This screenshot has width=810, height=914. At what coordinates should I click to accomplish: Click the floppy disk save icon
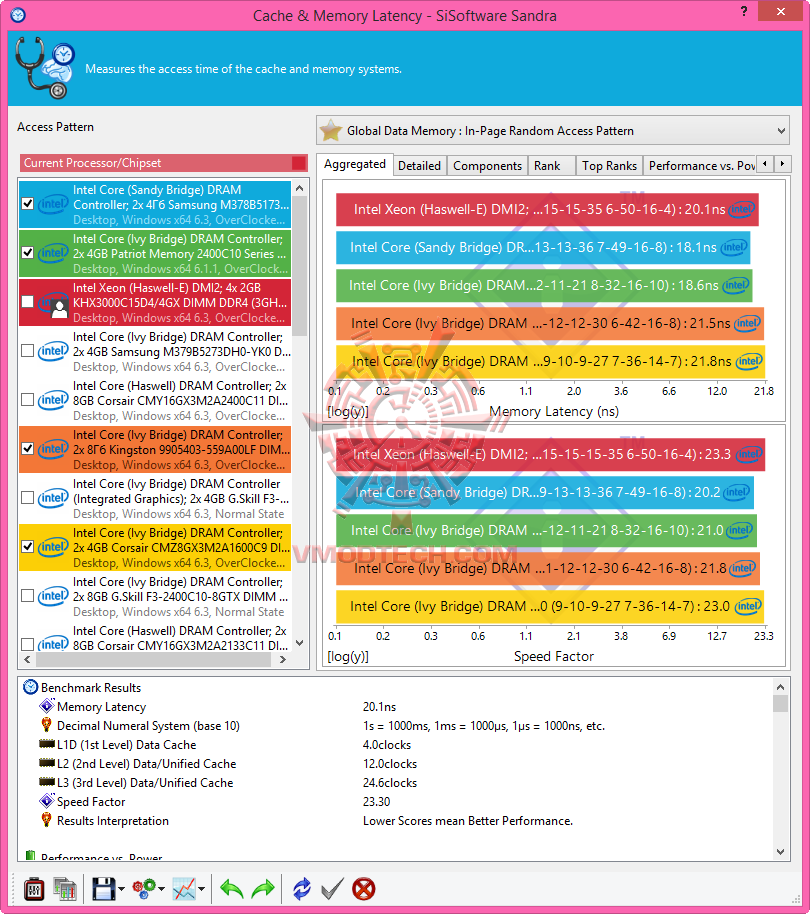coord(104,890)
